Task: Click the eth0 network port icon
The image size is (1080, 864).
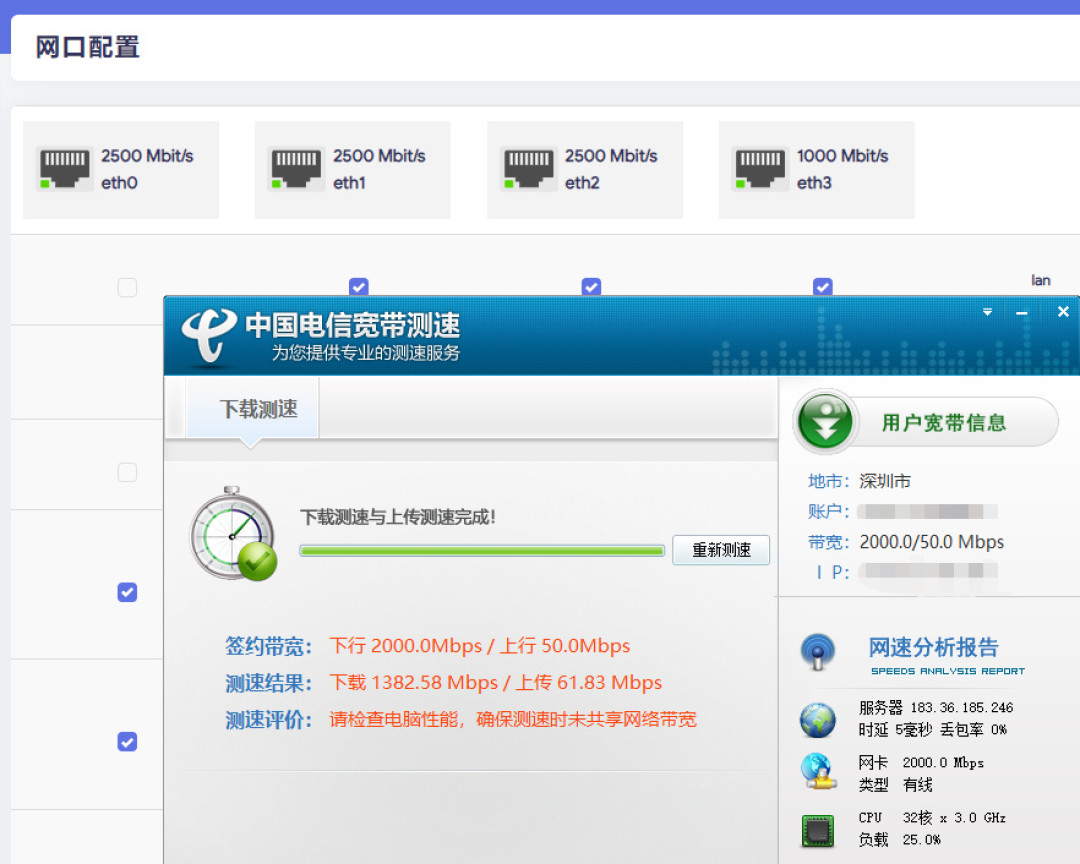Action: tap(64, 169)
